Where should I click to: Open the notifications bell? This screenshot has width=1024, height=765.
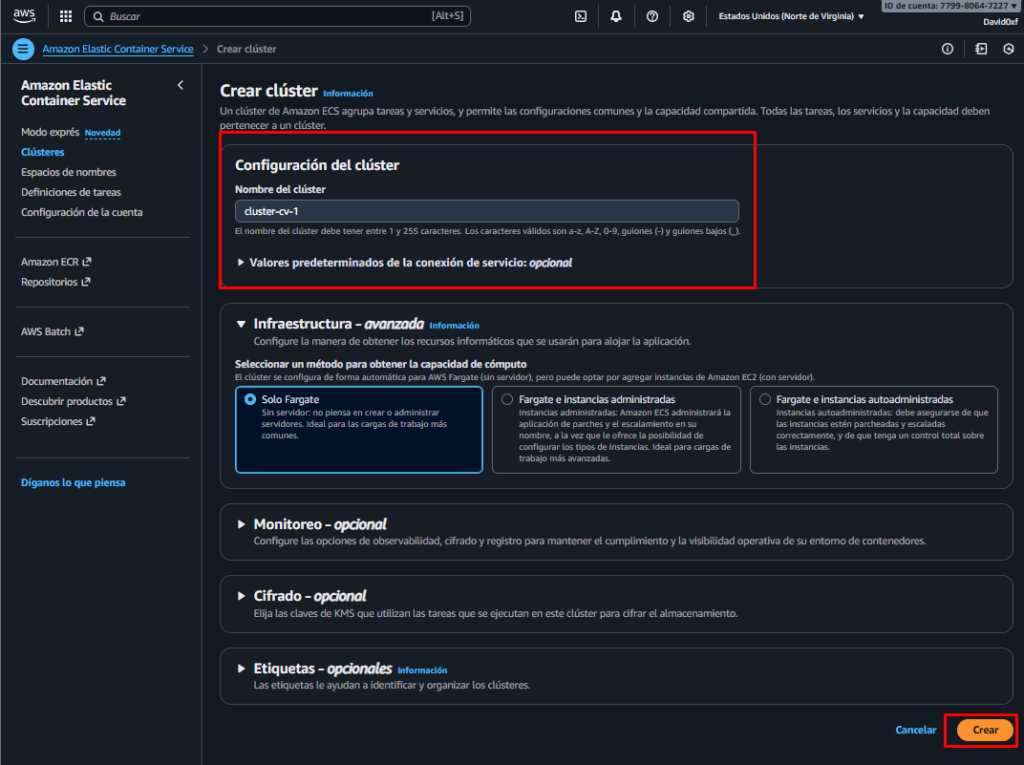coord(616,16)
